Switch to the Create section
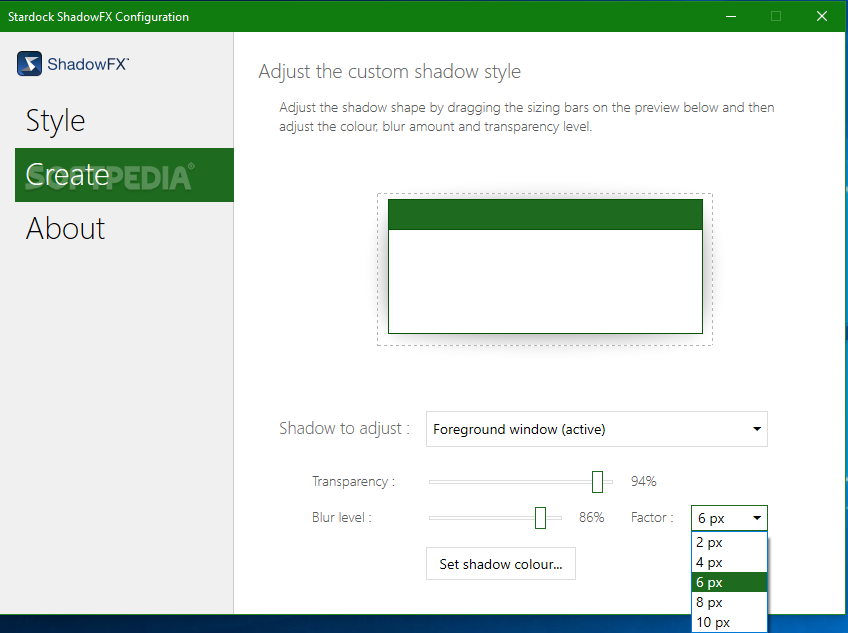Viewport: 848px width, 633px height. [124, 175]
